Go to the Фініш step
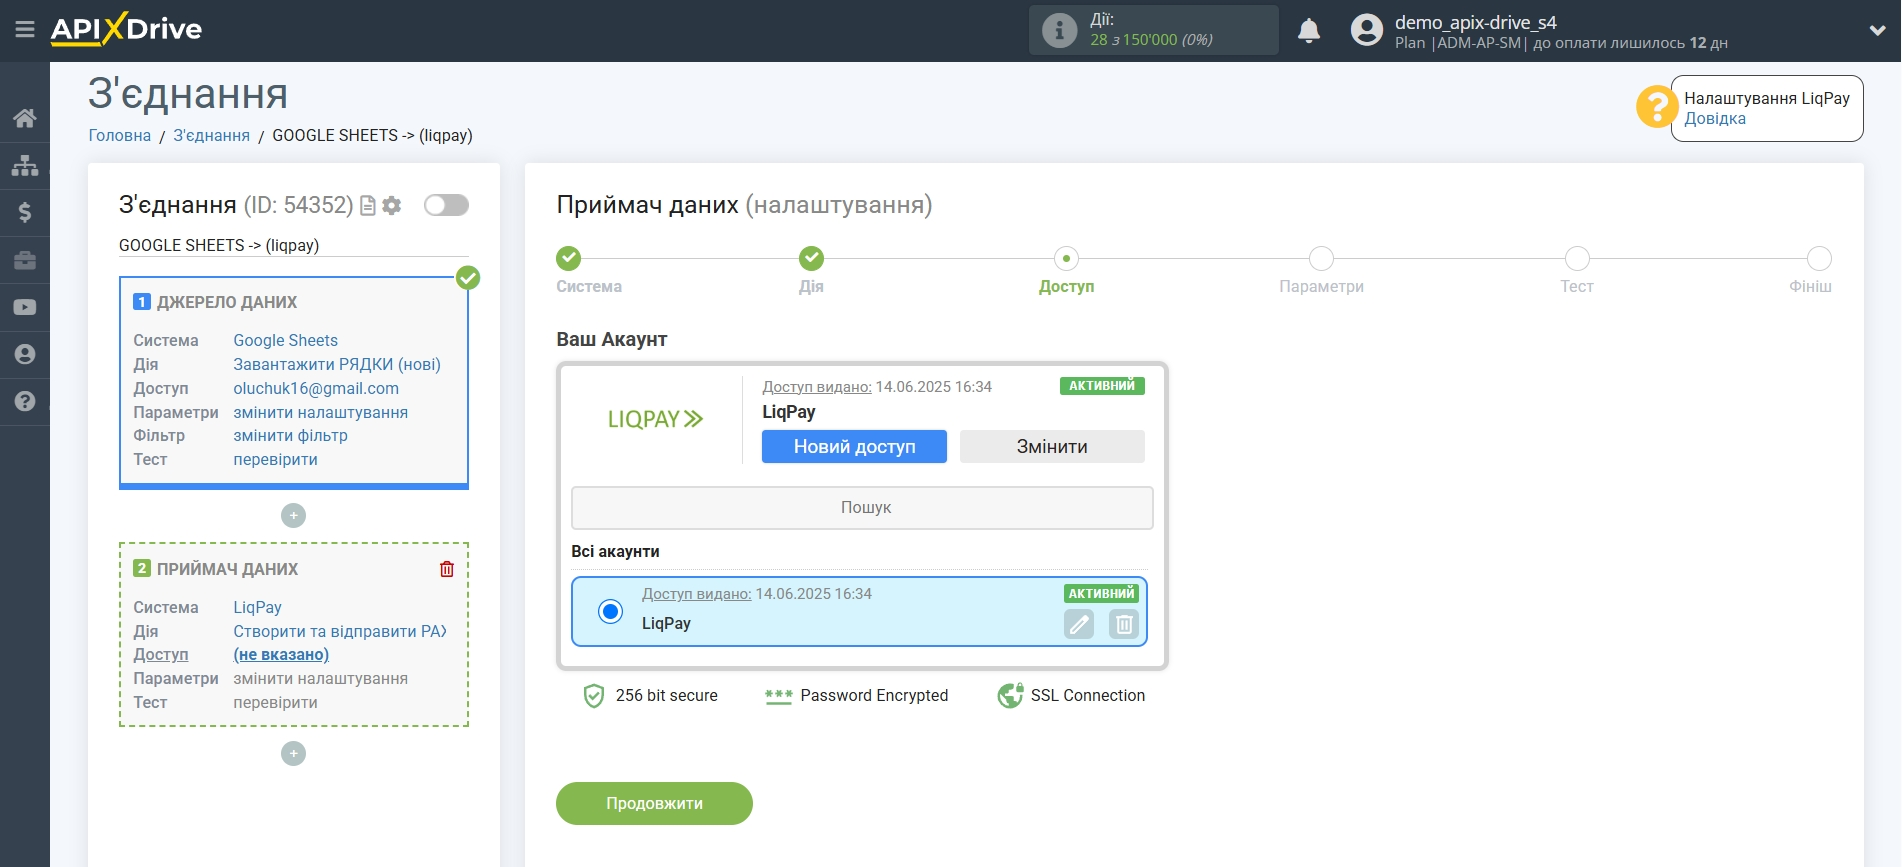 pyautogui.click(x=1819, y=258)
